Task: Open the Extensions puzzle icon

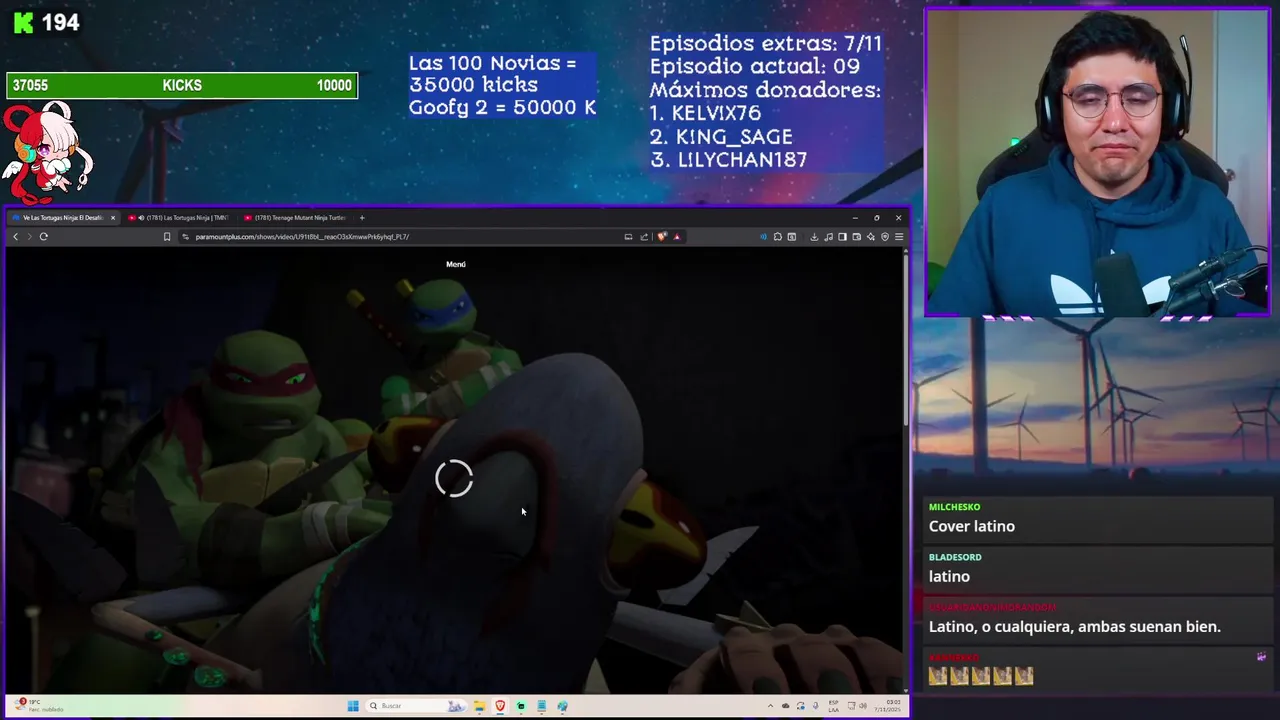Action: pos(777,237)
